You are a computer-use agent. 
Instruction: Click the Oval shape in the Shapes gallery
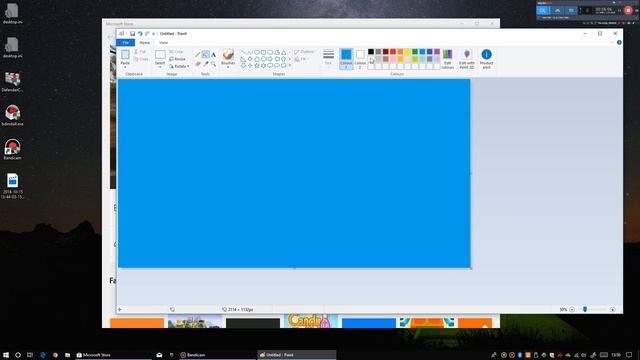pyautogui.click(x=257, y=52)
